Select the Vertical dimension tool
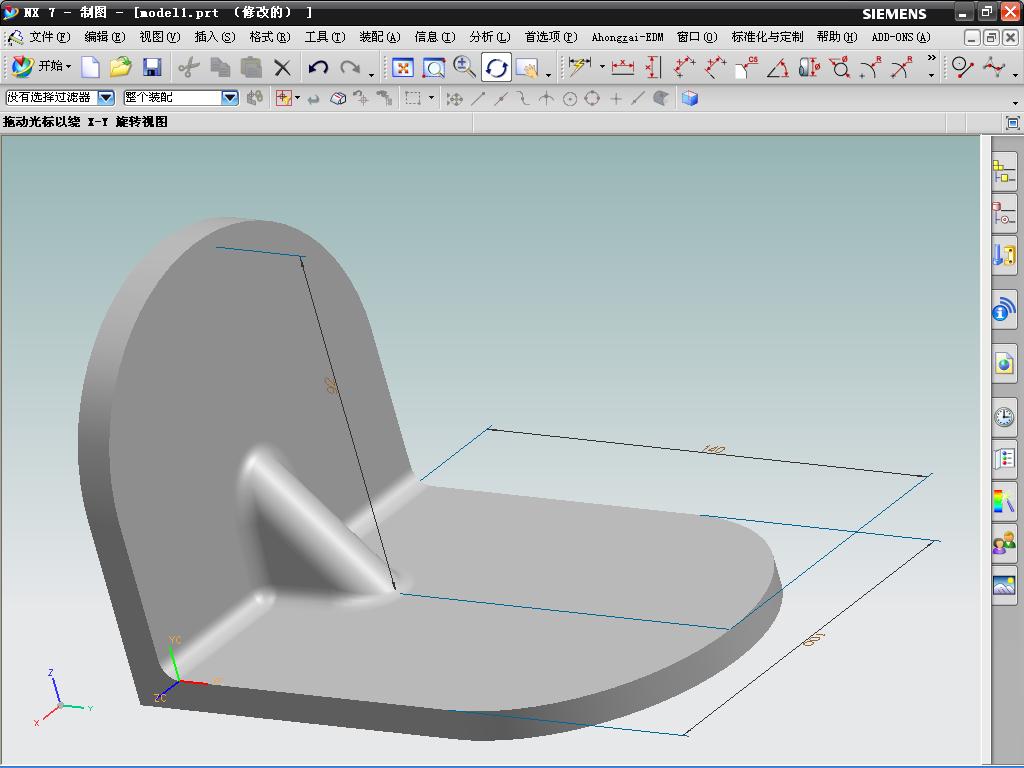 click(x=653, y=67)
